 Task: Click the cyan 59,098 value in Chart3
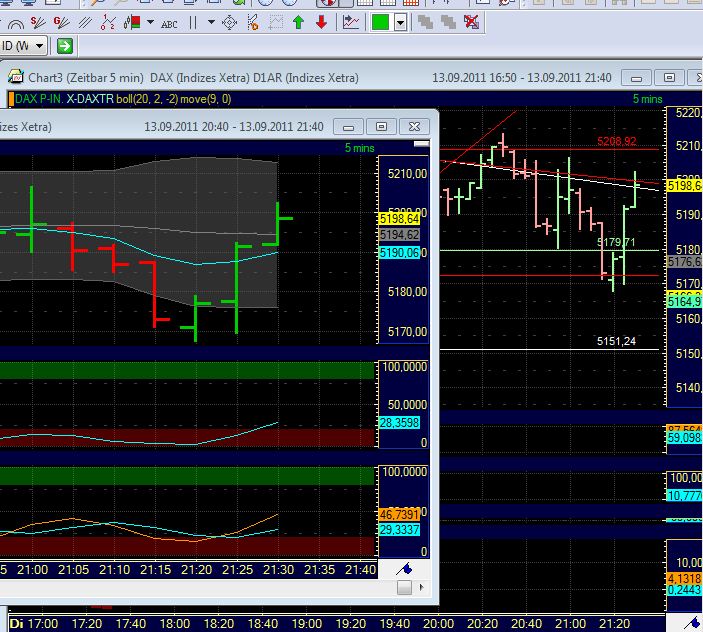point(685,438)
